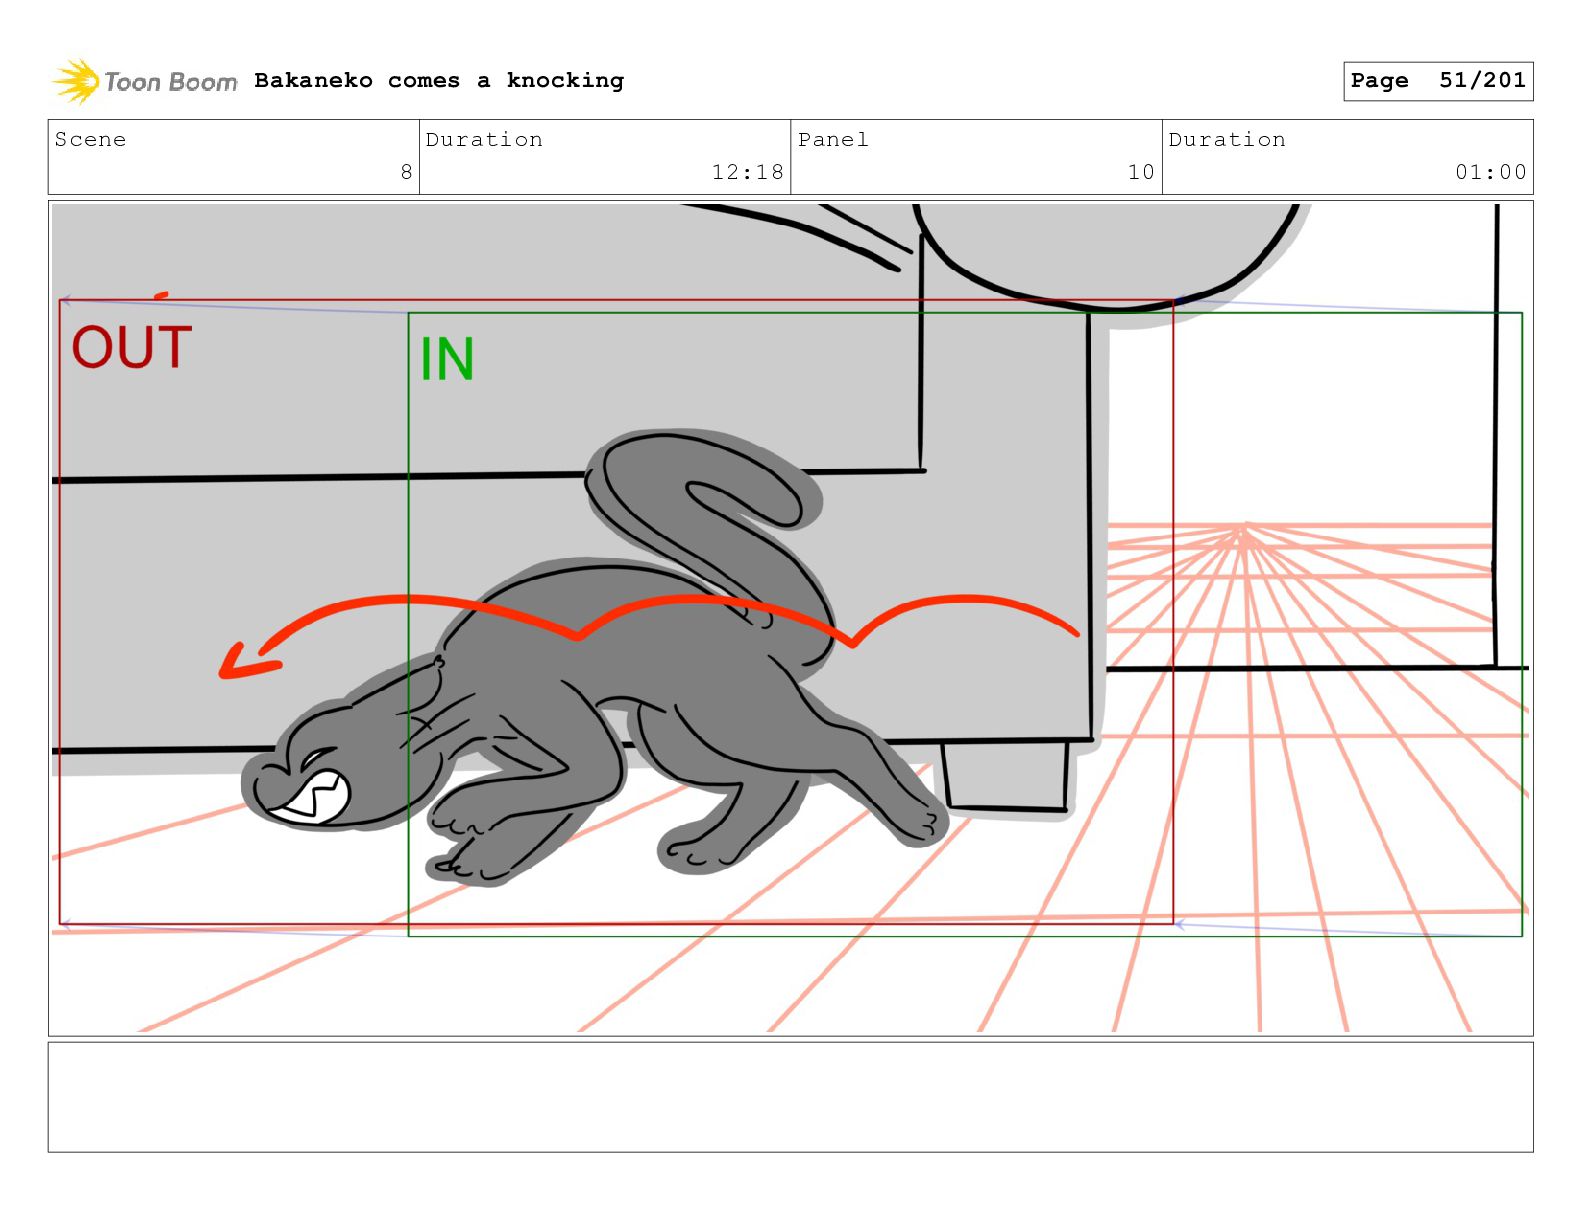Click the red 'OUT' camera label
1584x1224 pixels.
[131, 347]
